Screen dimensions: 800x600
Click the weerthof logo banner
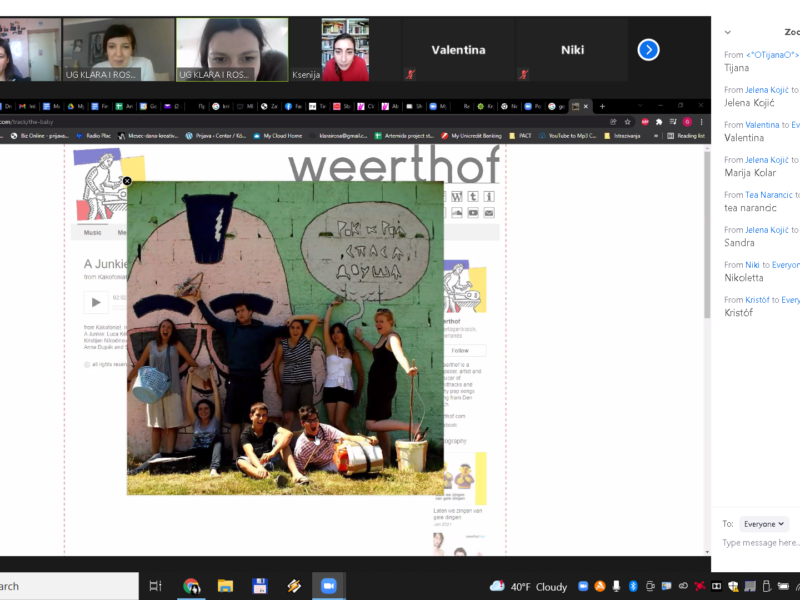394,164
